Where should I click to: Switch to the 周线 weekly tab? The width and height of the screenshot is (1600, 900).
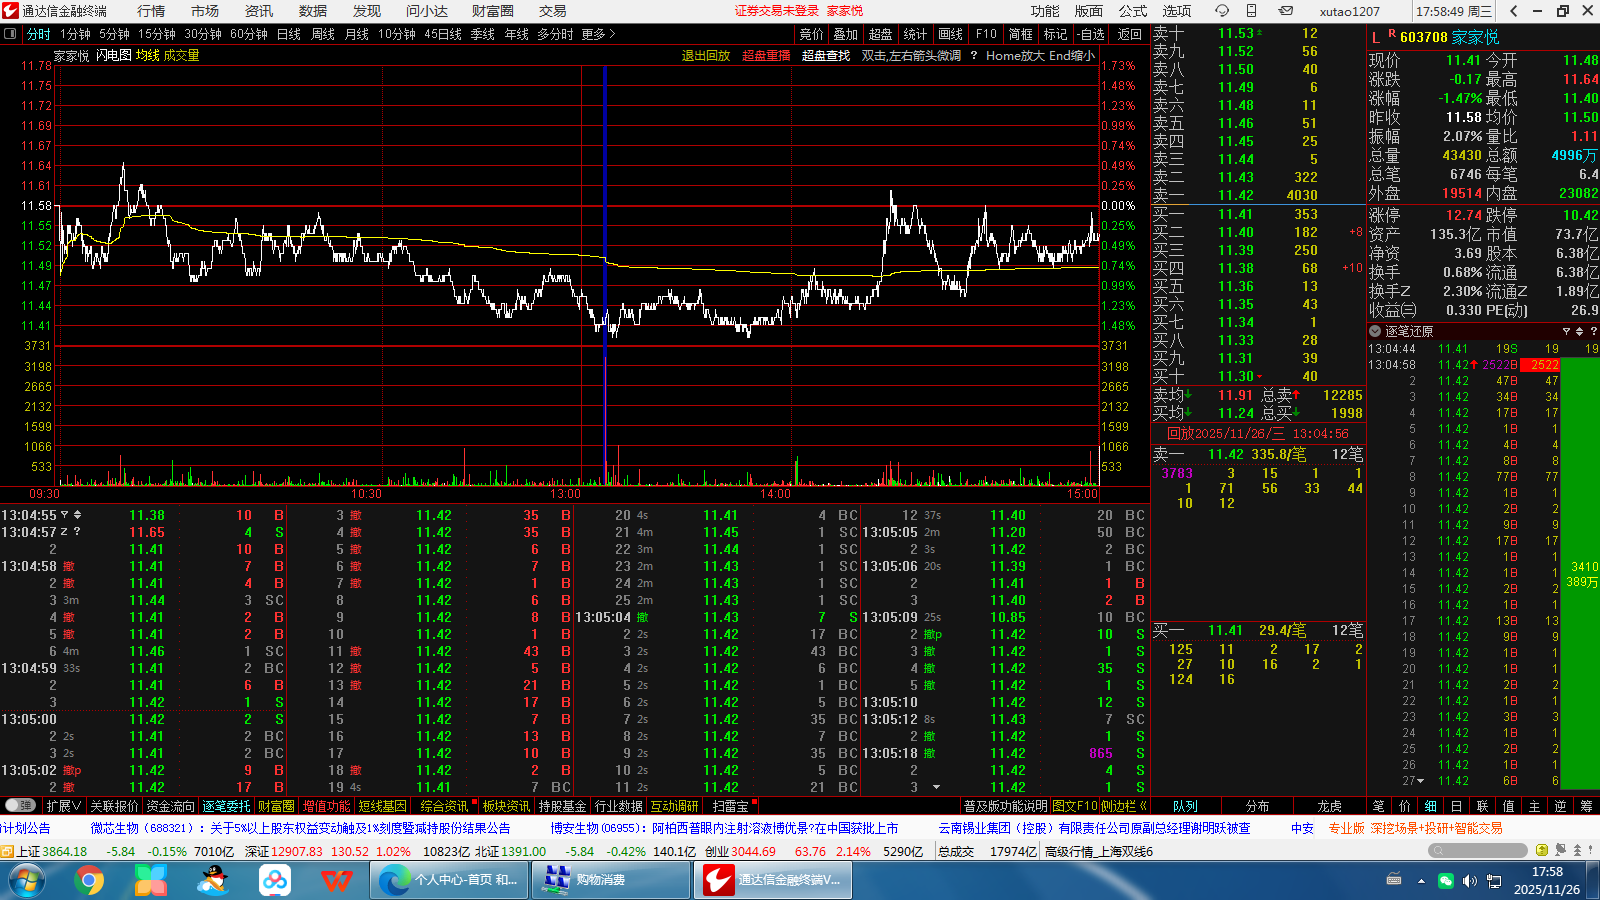(323, 34)
